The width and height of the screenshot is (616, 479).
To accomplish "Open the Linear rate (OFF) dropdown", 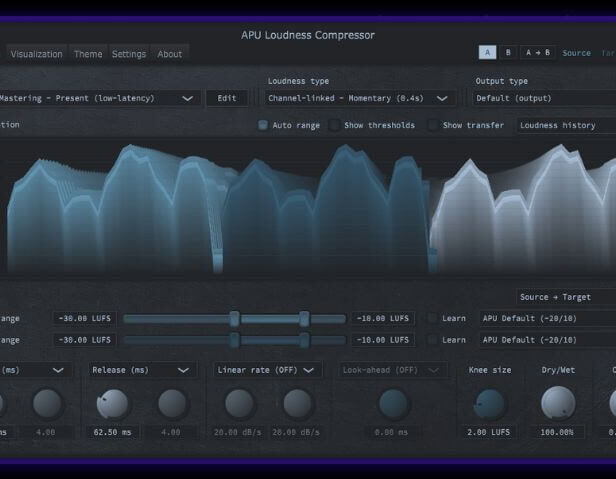I will [x=267, y=370].
